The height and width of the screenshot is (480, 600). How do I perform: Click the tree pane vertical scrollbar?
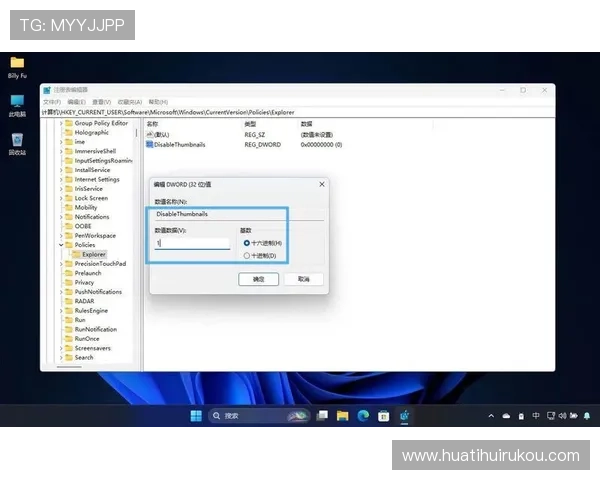[x=136, y=133]
